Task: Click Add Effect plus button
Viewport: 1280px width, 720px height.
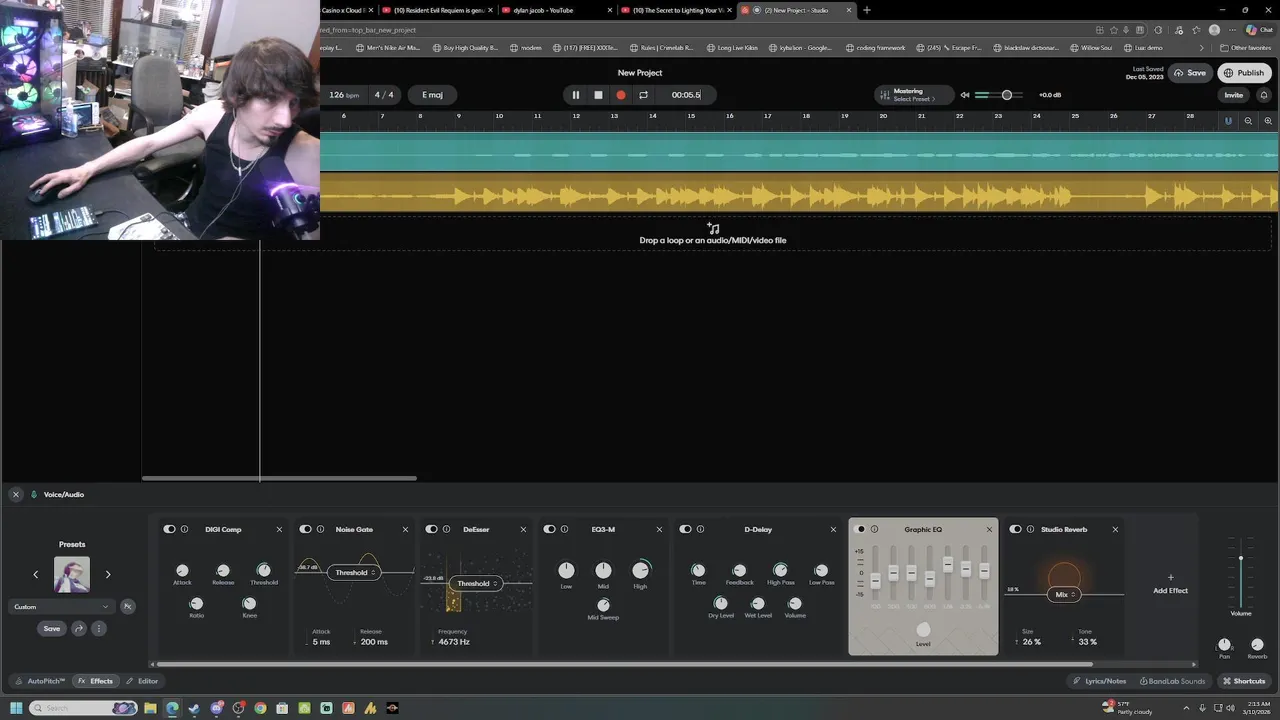Action: (x=1170, y=577)
